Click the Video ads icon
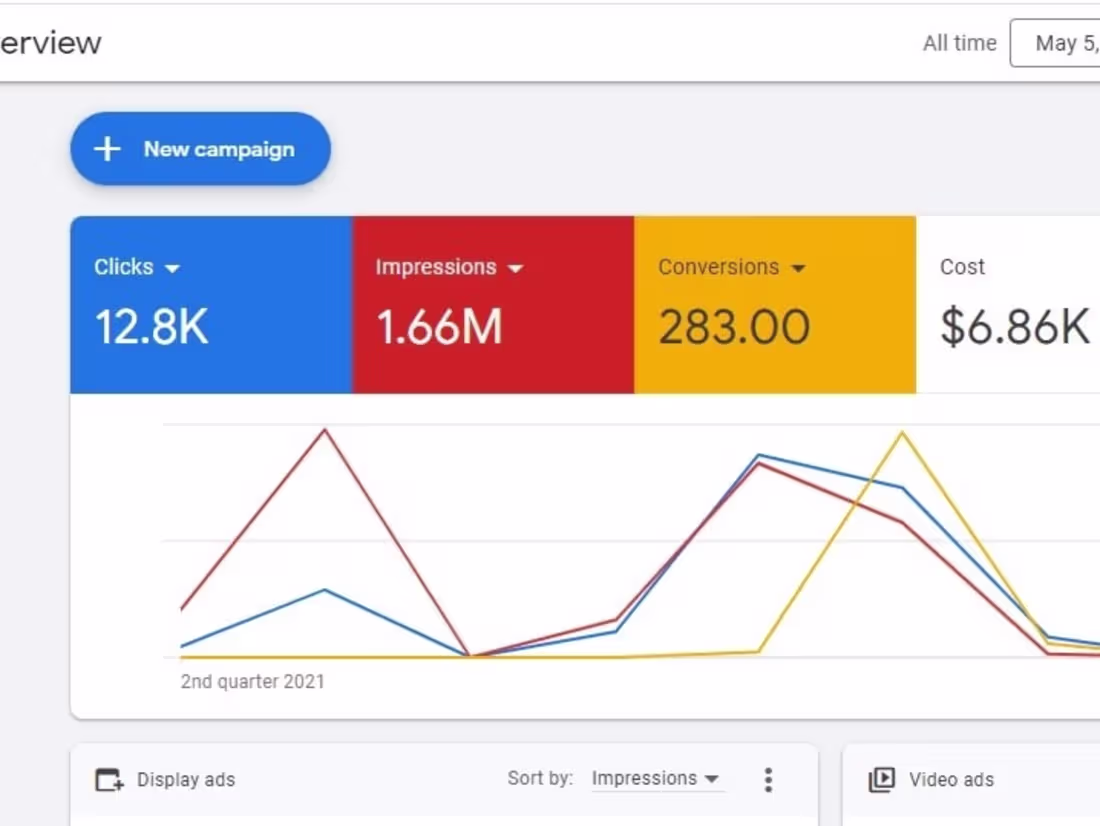Image resolution: width=1100 pixels, height=826 pixels. click(883, 779)
